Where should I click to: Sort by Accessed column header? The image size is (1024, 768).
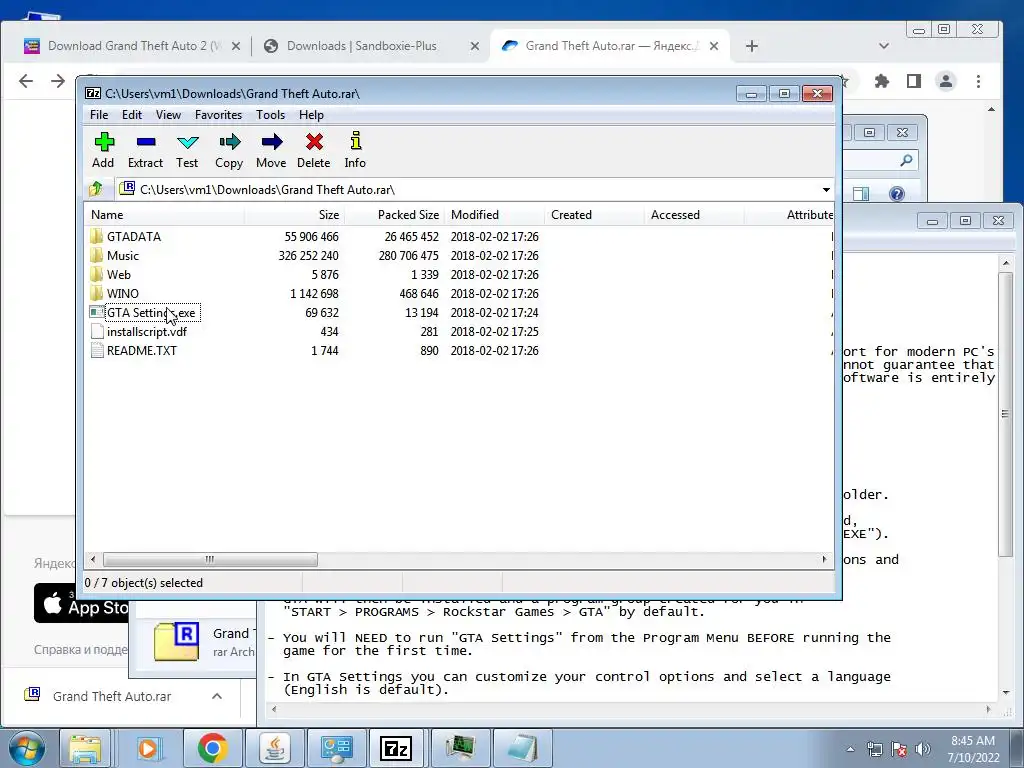pyautogui.click(x=694, y=215)
